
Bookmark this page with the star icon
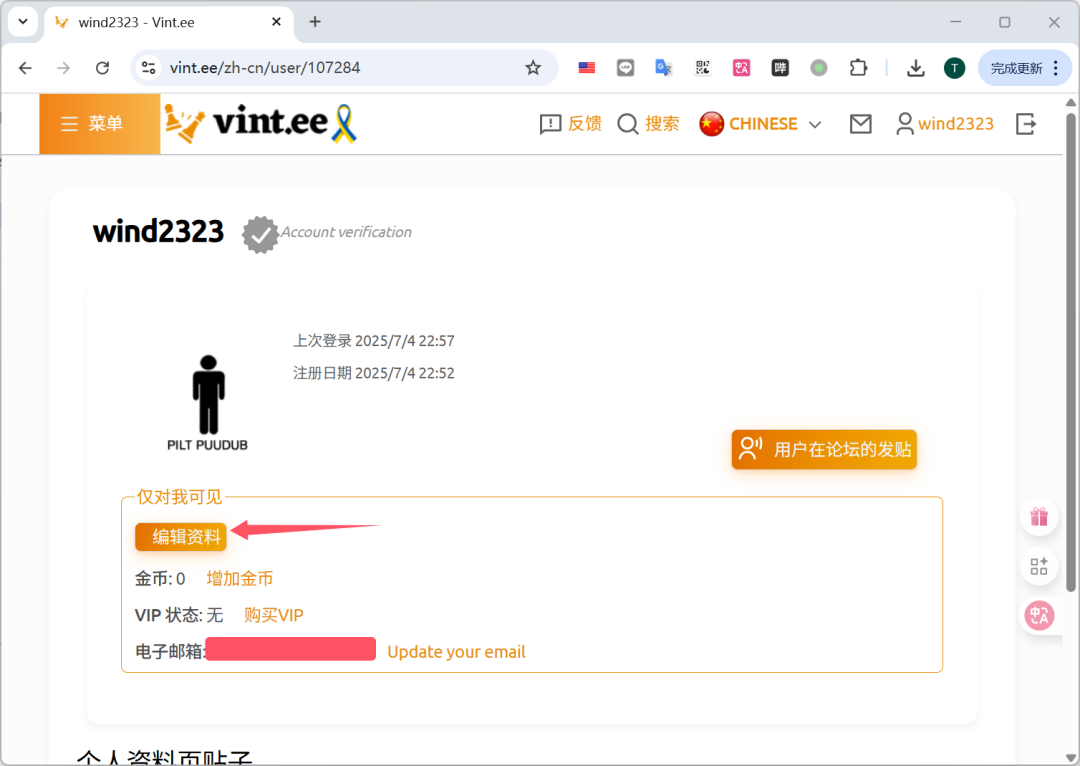(x=533, y=68)
